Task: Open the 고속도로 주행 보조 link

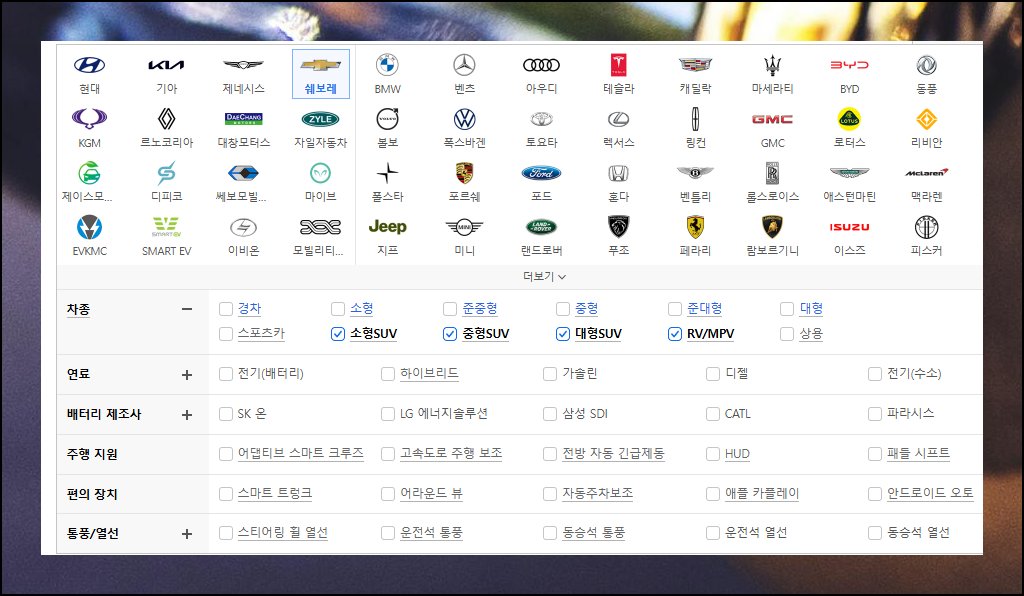Action: click(451, 454)
